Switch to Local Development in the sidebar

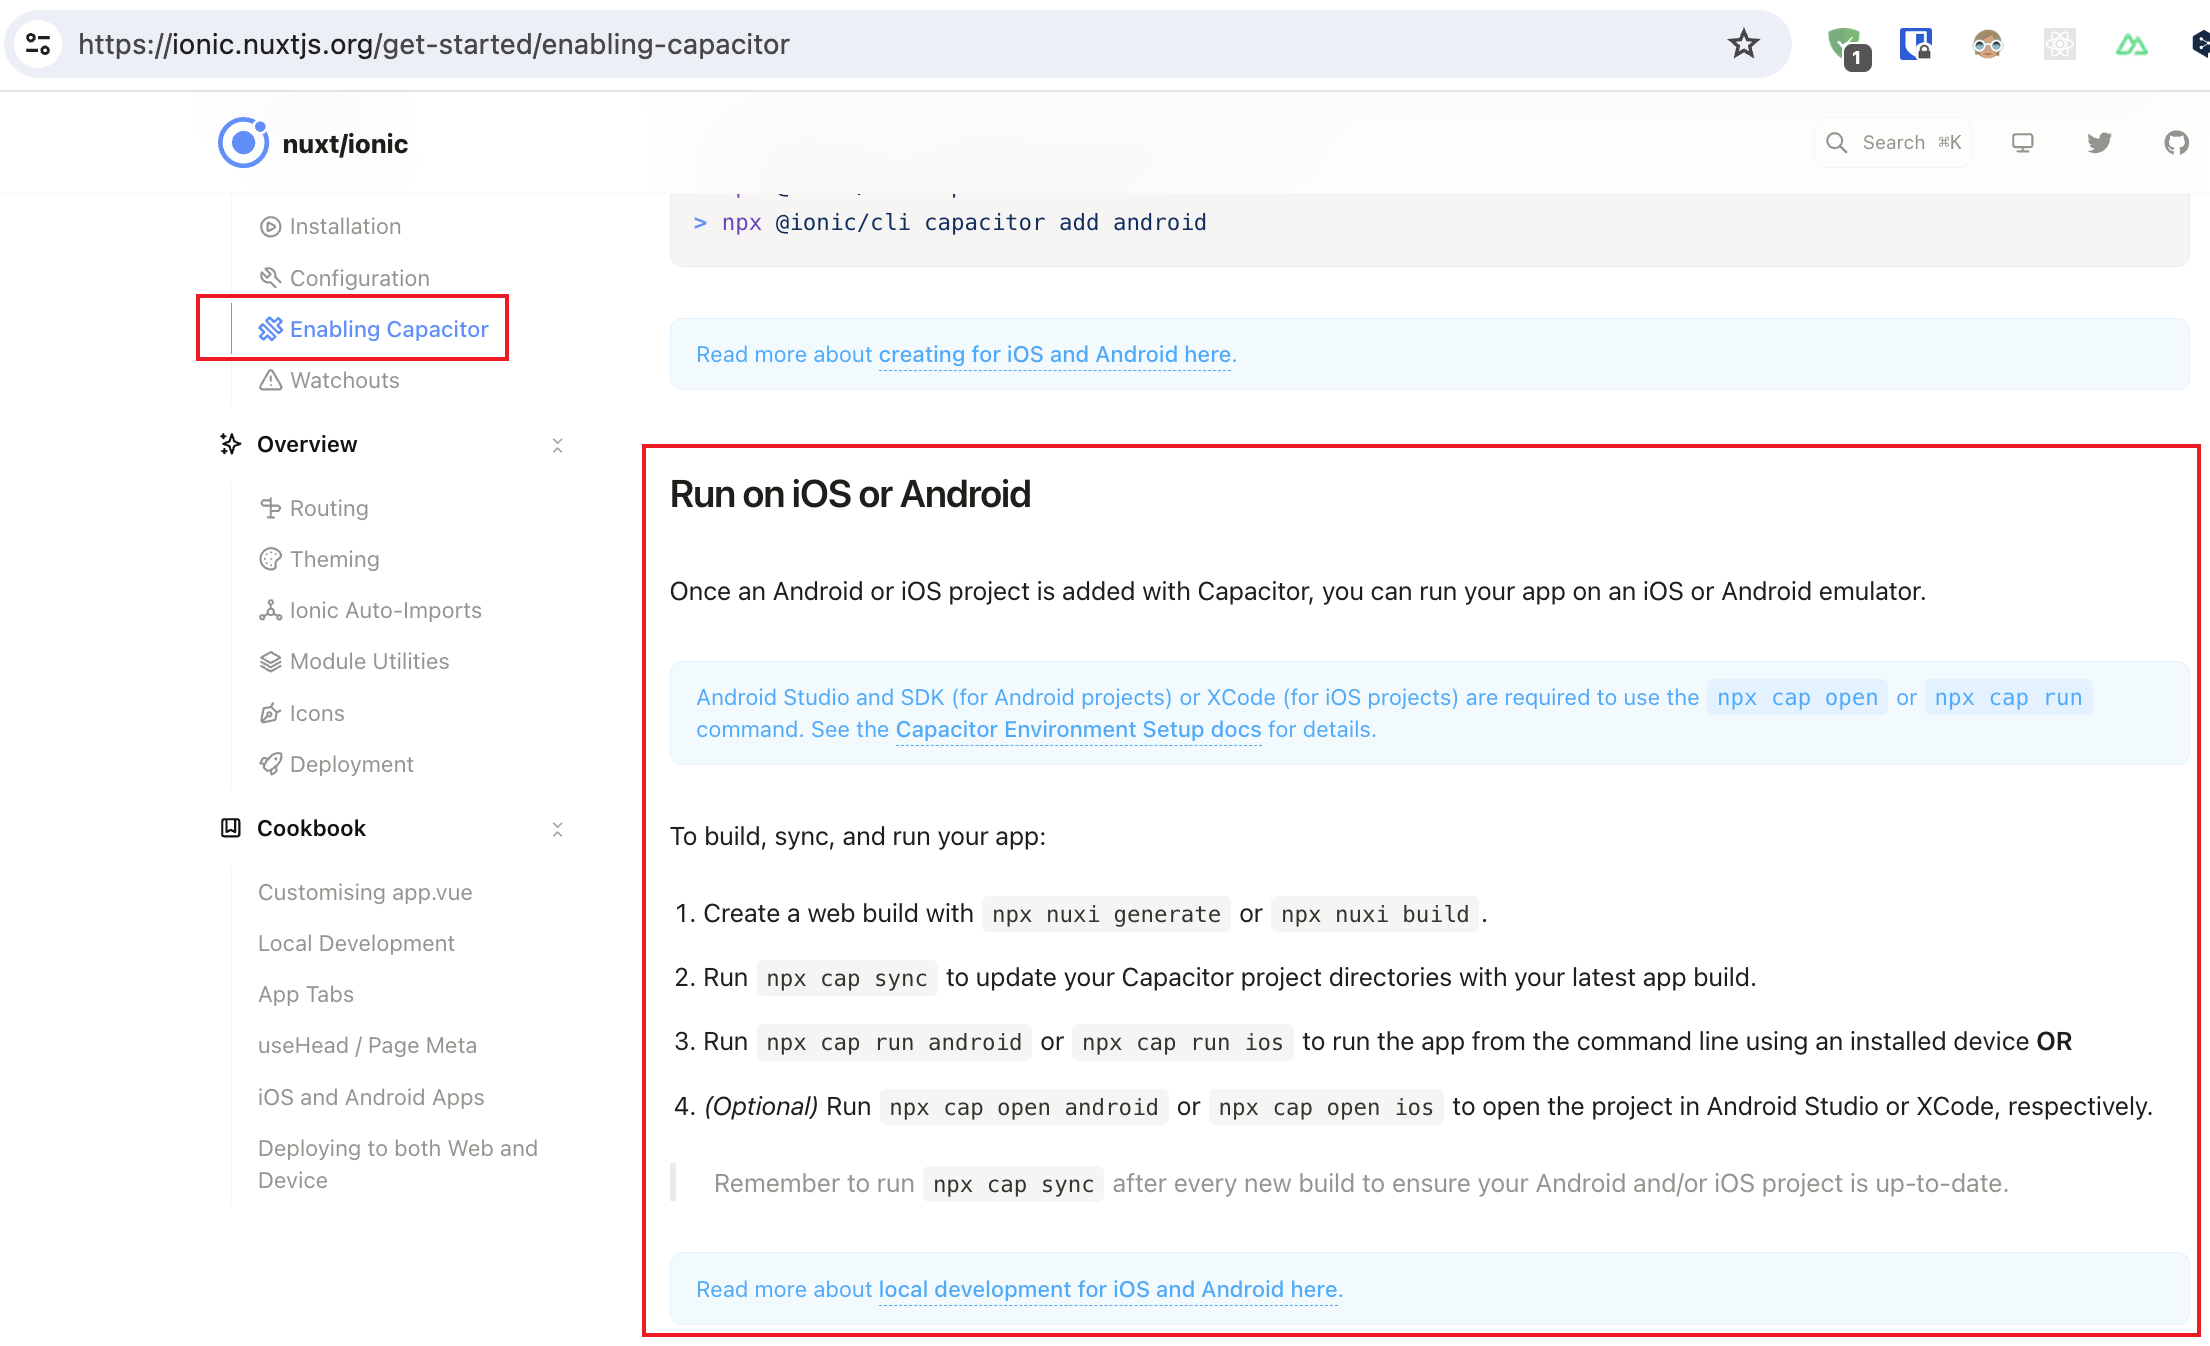click(x=356, y=943)
